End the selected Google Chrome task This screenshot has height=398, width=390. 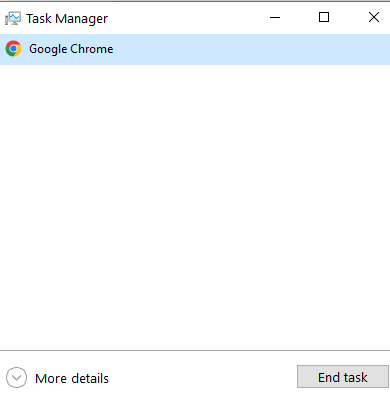click(x=343, y=377)
